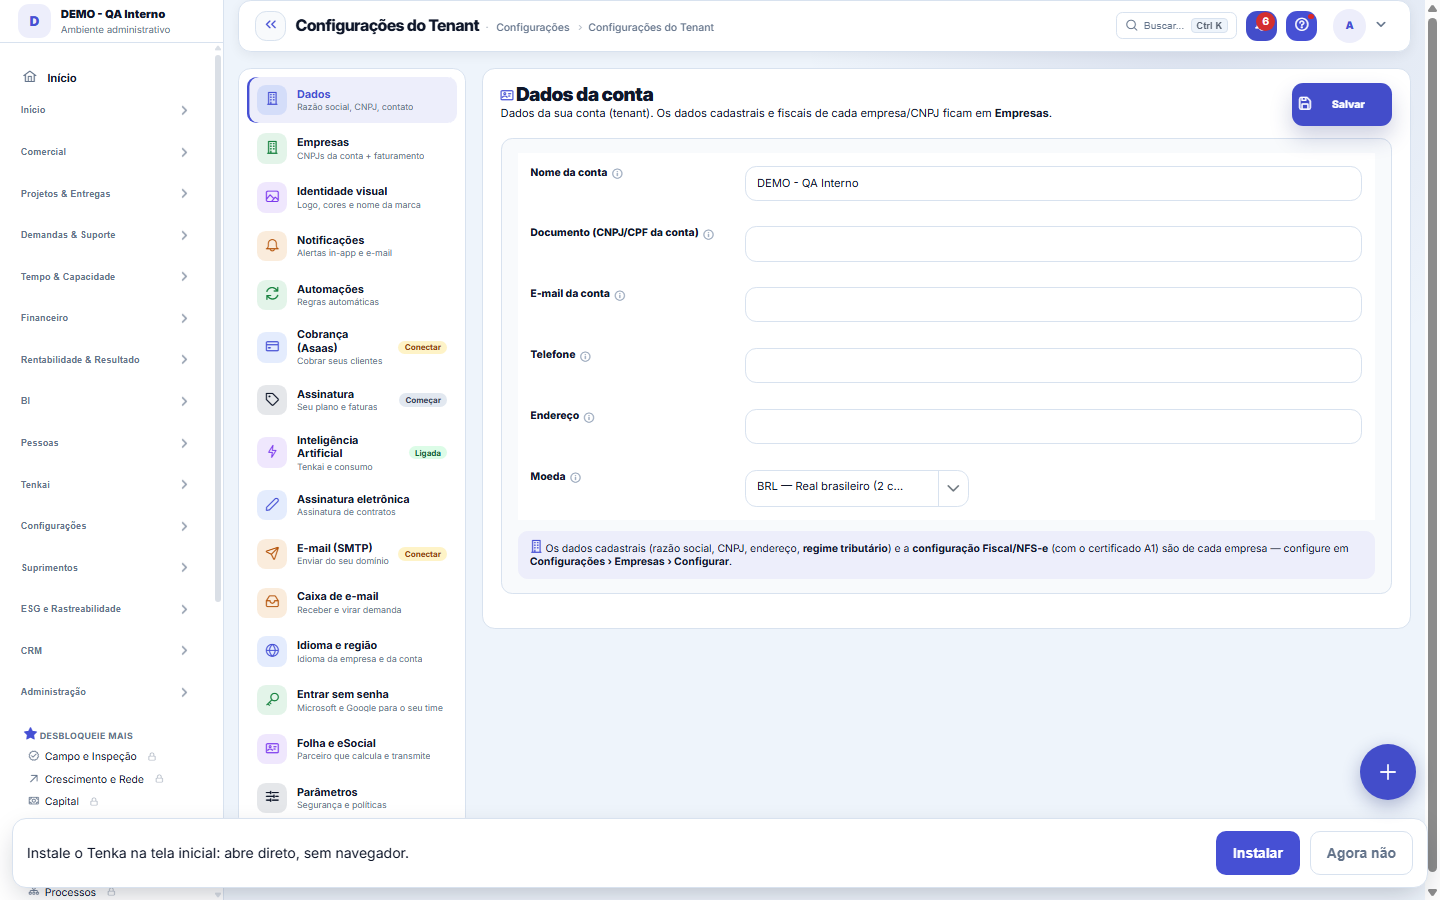Click info icon next to Nome da conta
This screenshot has width=1440, height=900.
tap(617, 174)
